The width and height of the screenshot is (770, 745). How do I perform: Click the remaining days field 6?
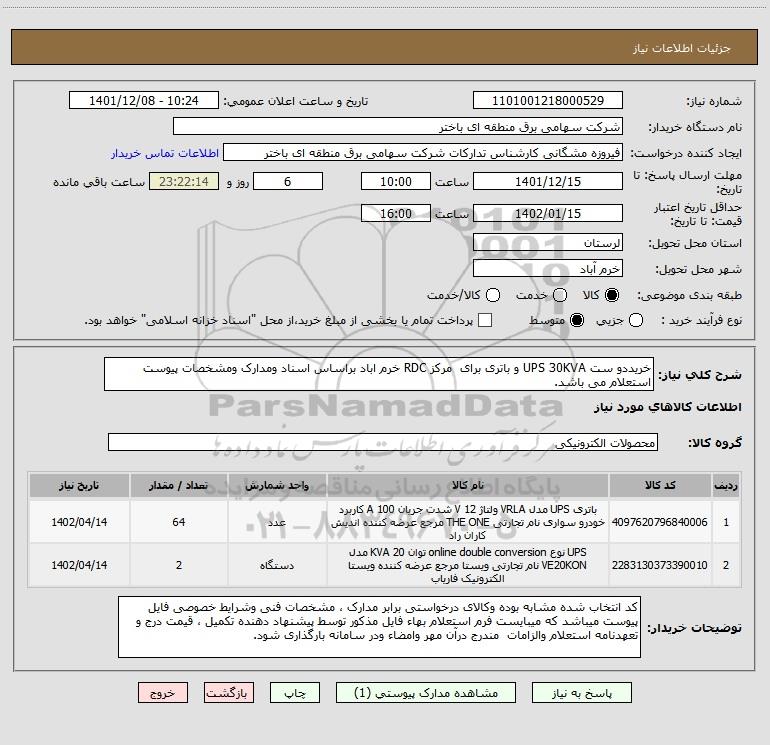(288, 182)
